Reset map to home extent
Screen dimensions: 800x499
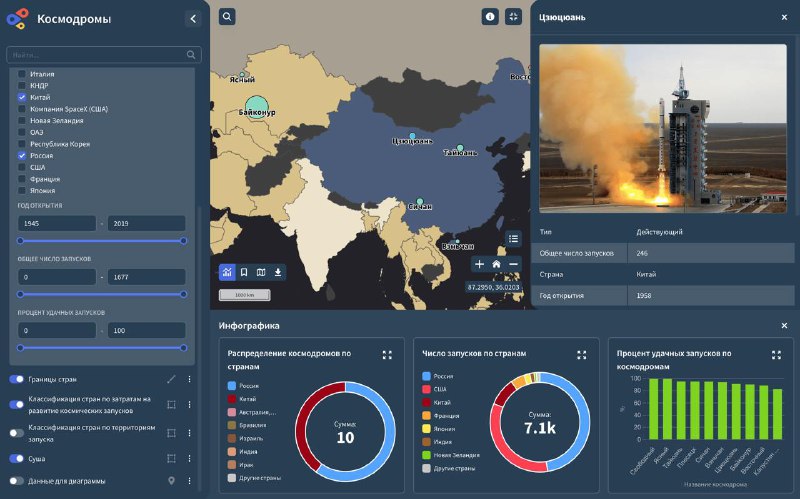point(496,264)
